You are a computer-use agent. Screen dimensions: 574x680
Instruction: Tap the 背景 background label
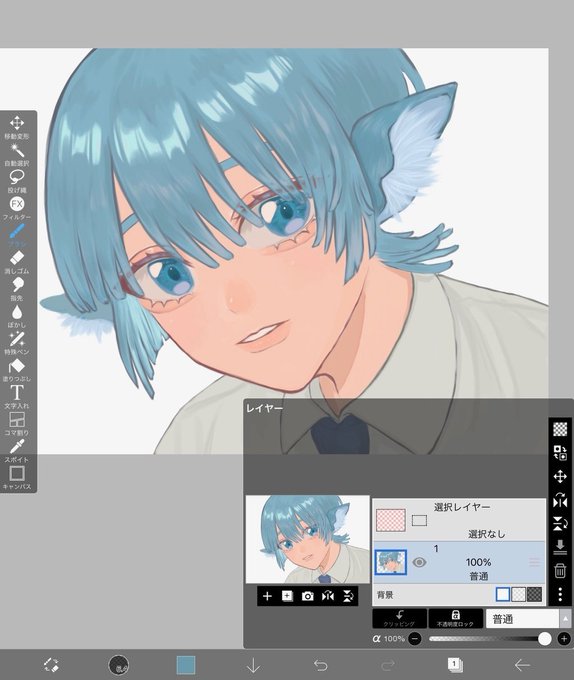[x=385, y=595]
